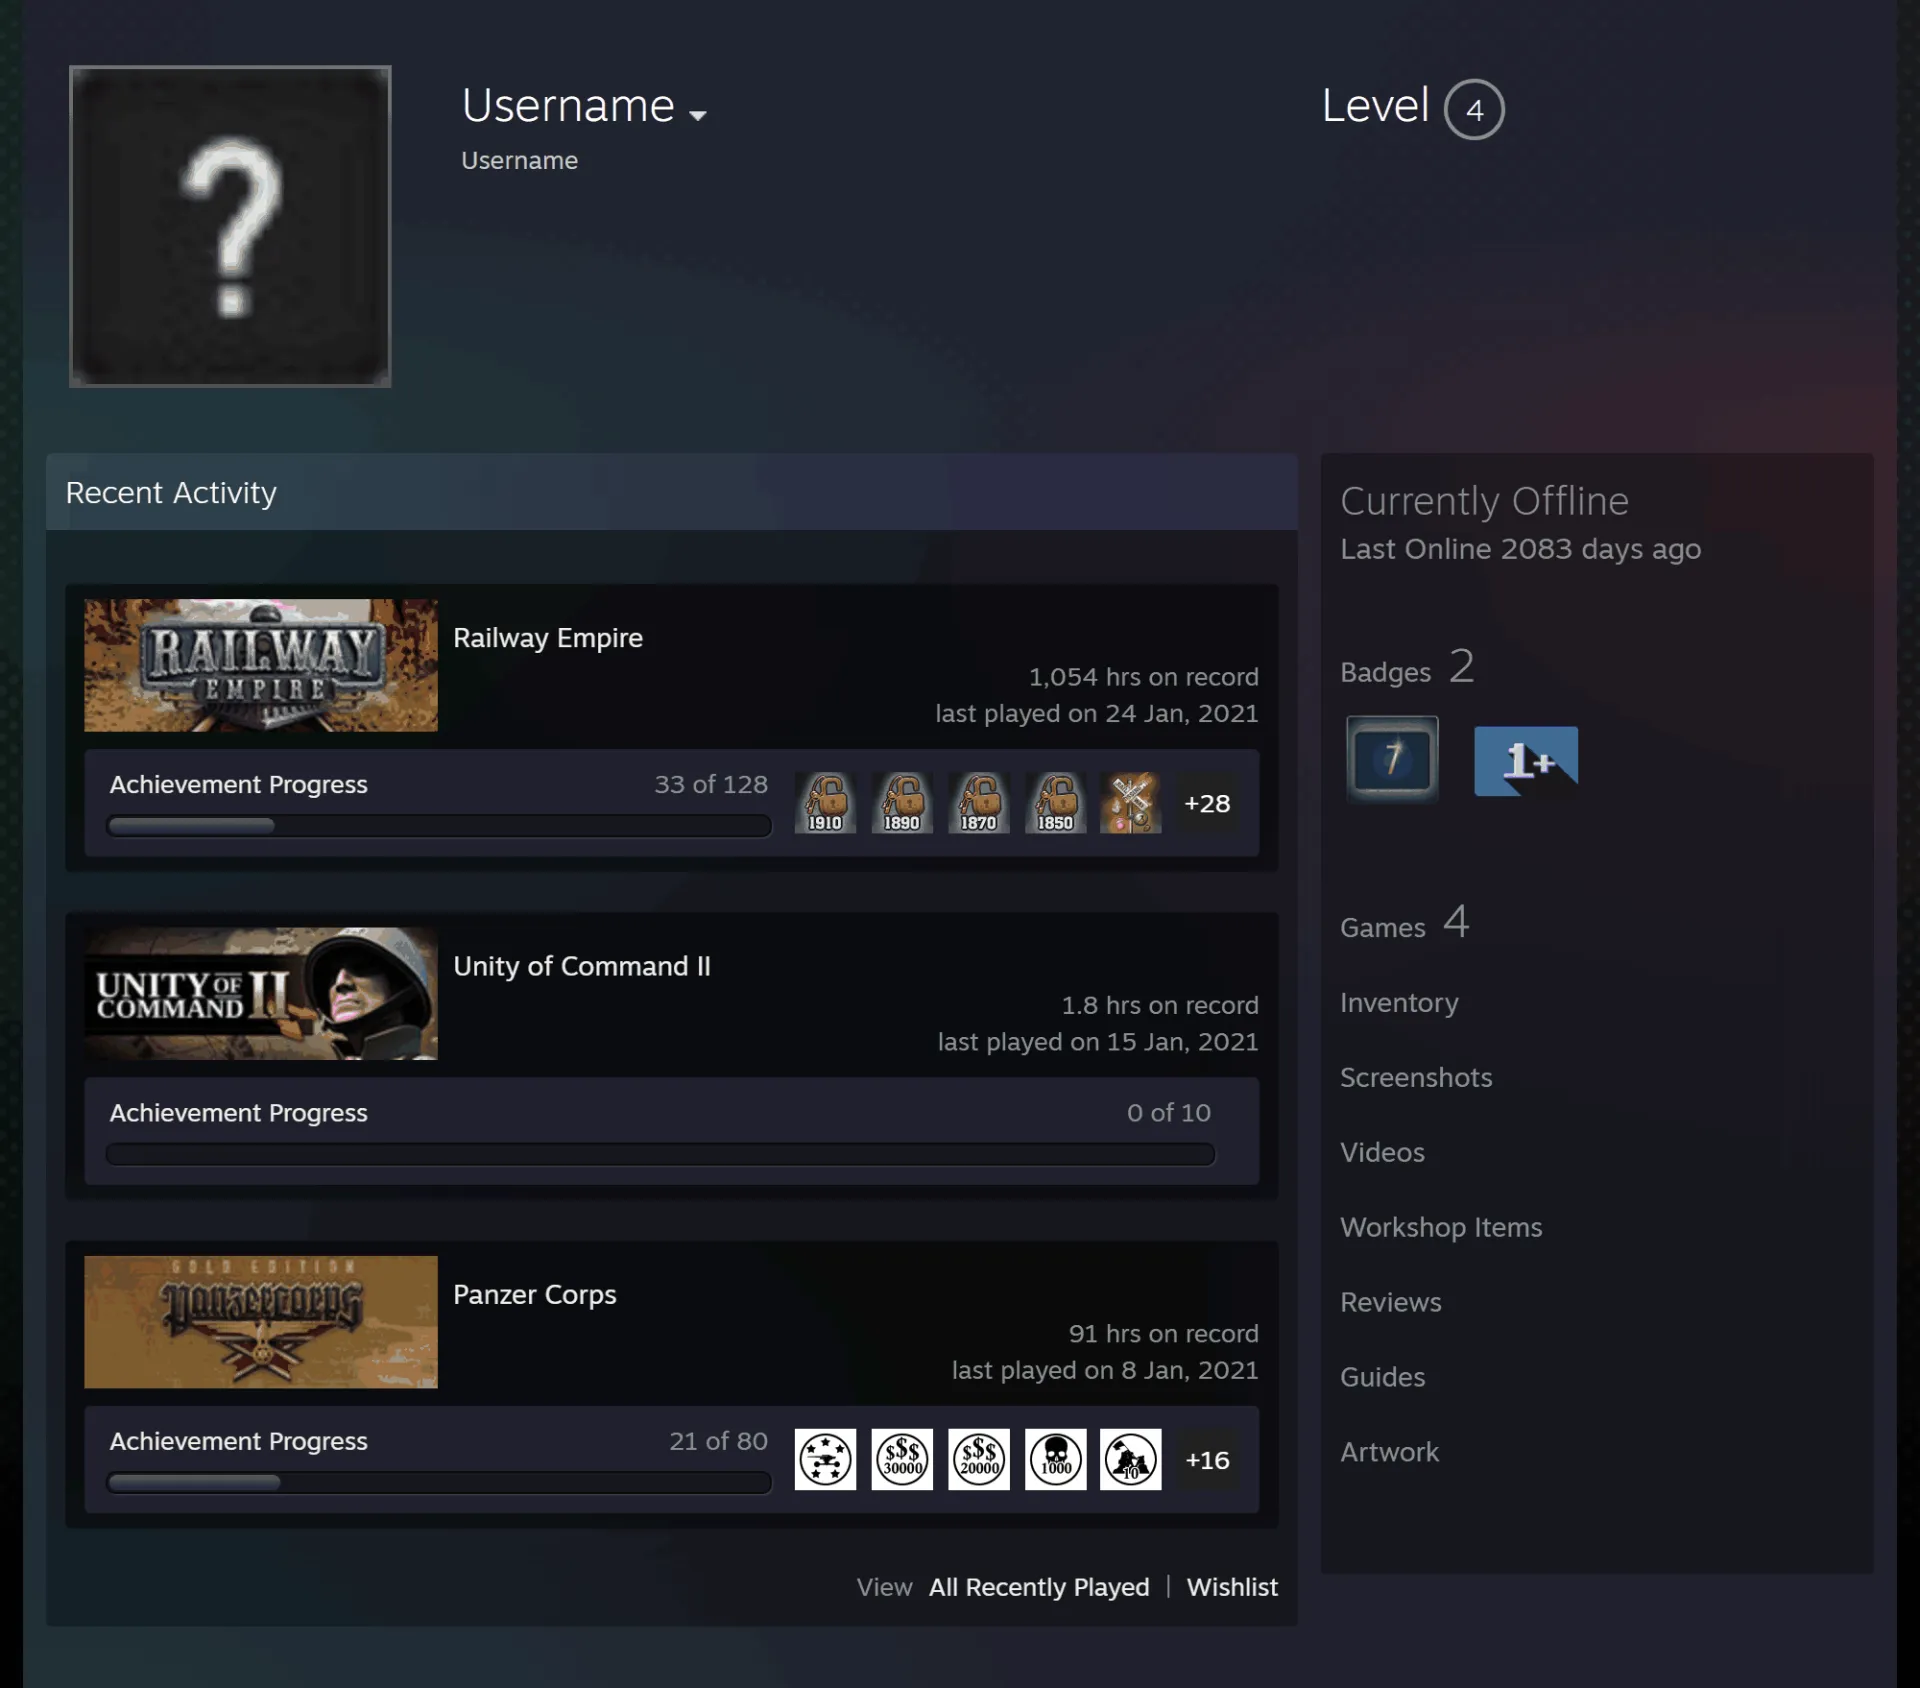Click the Railway Empire 1910 achievement icon
Viewport: 1920px width, 1688px height.
(x=825, y=803)
